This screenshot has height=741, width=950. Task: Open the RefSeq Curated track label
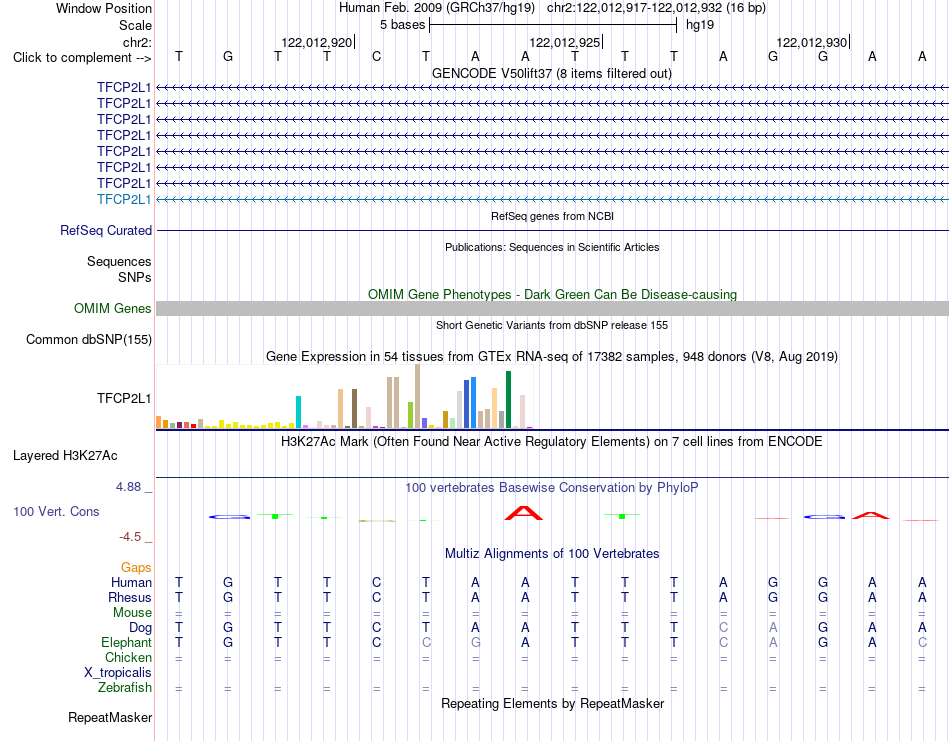pyautogui.click(x=106, y=230)
